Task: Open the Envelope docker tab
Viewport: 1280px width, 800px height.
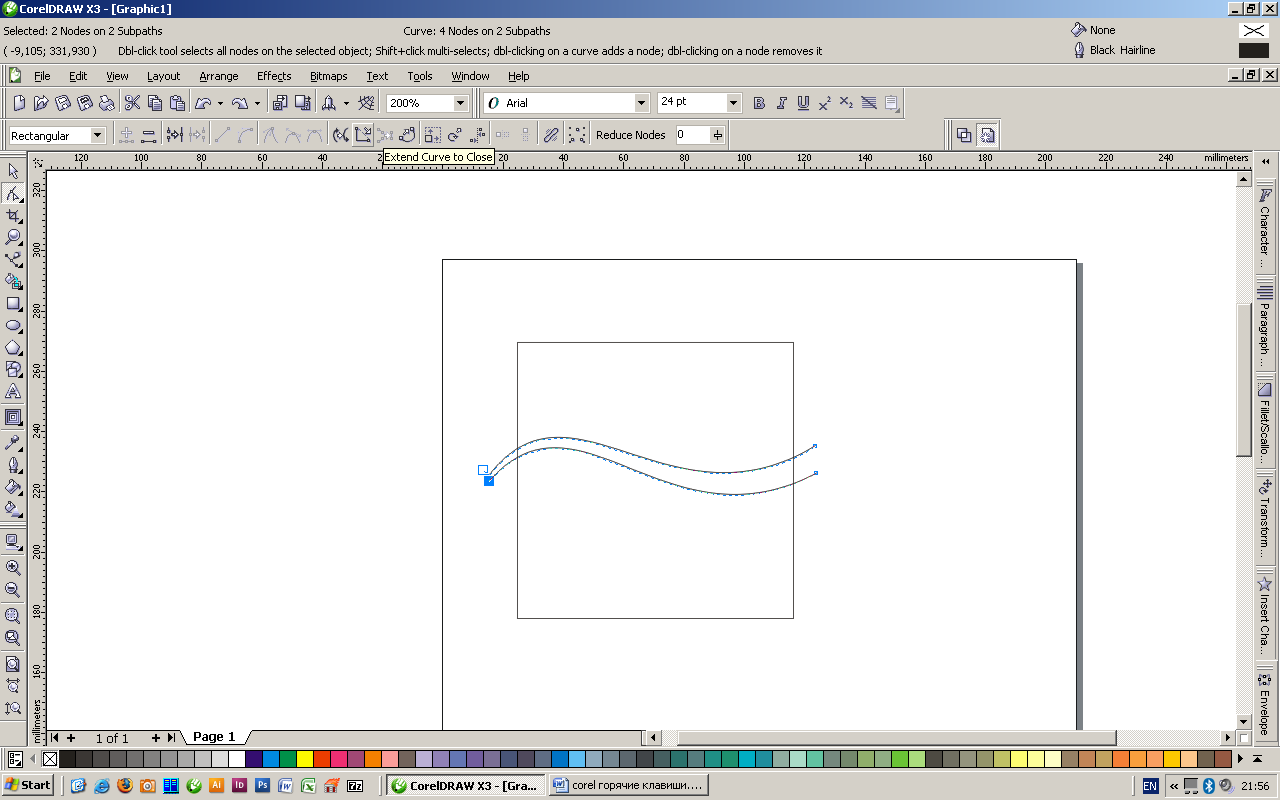Action: coord(1265,703)
